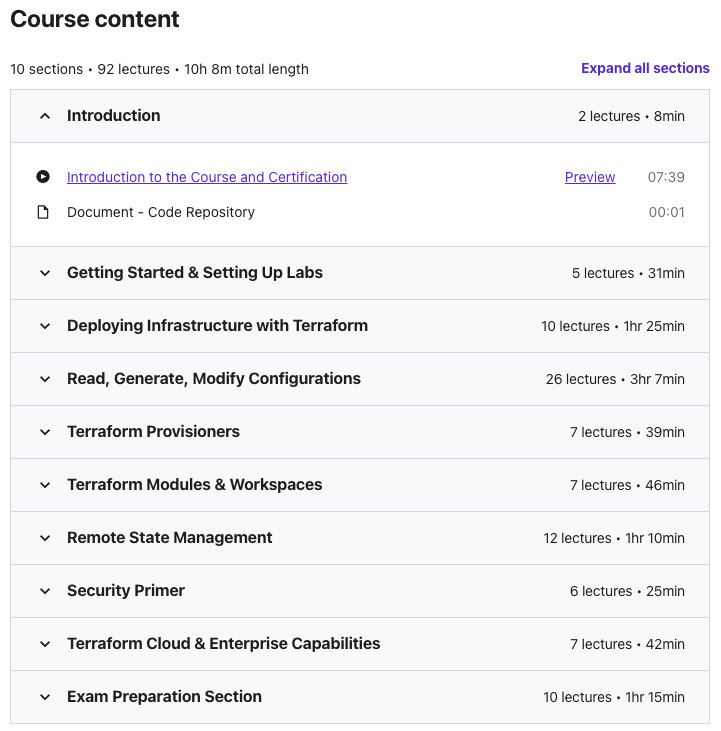This screenshot has height=731, width=721.
Task: Click the Remote State Management section title
Action: tap(170, 538)
